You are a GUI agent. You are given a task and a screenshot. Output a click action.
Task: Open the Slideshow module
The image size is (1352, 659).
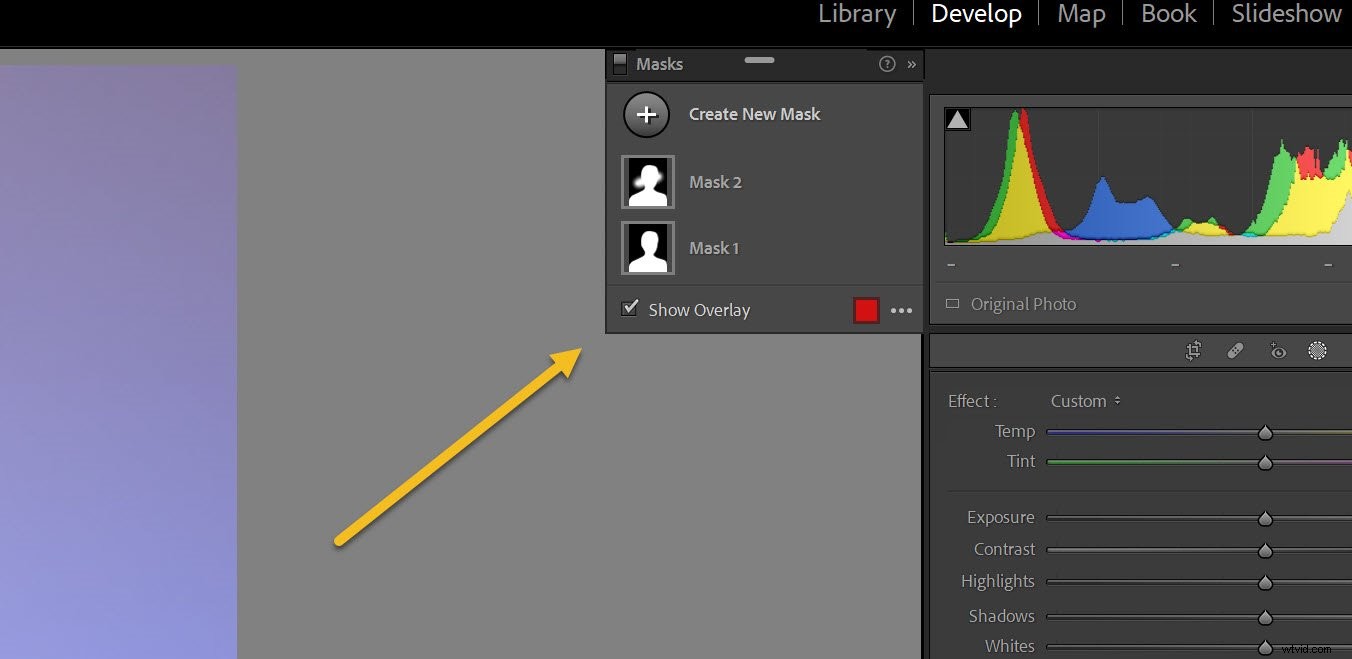1286,14
